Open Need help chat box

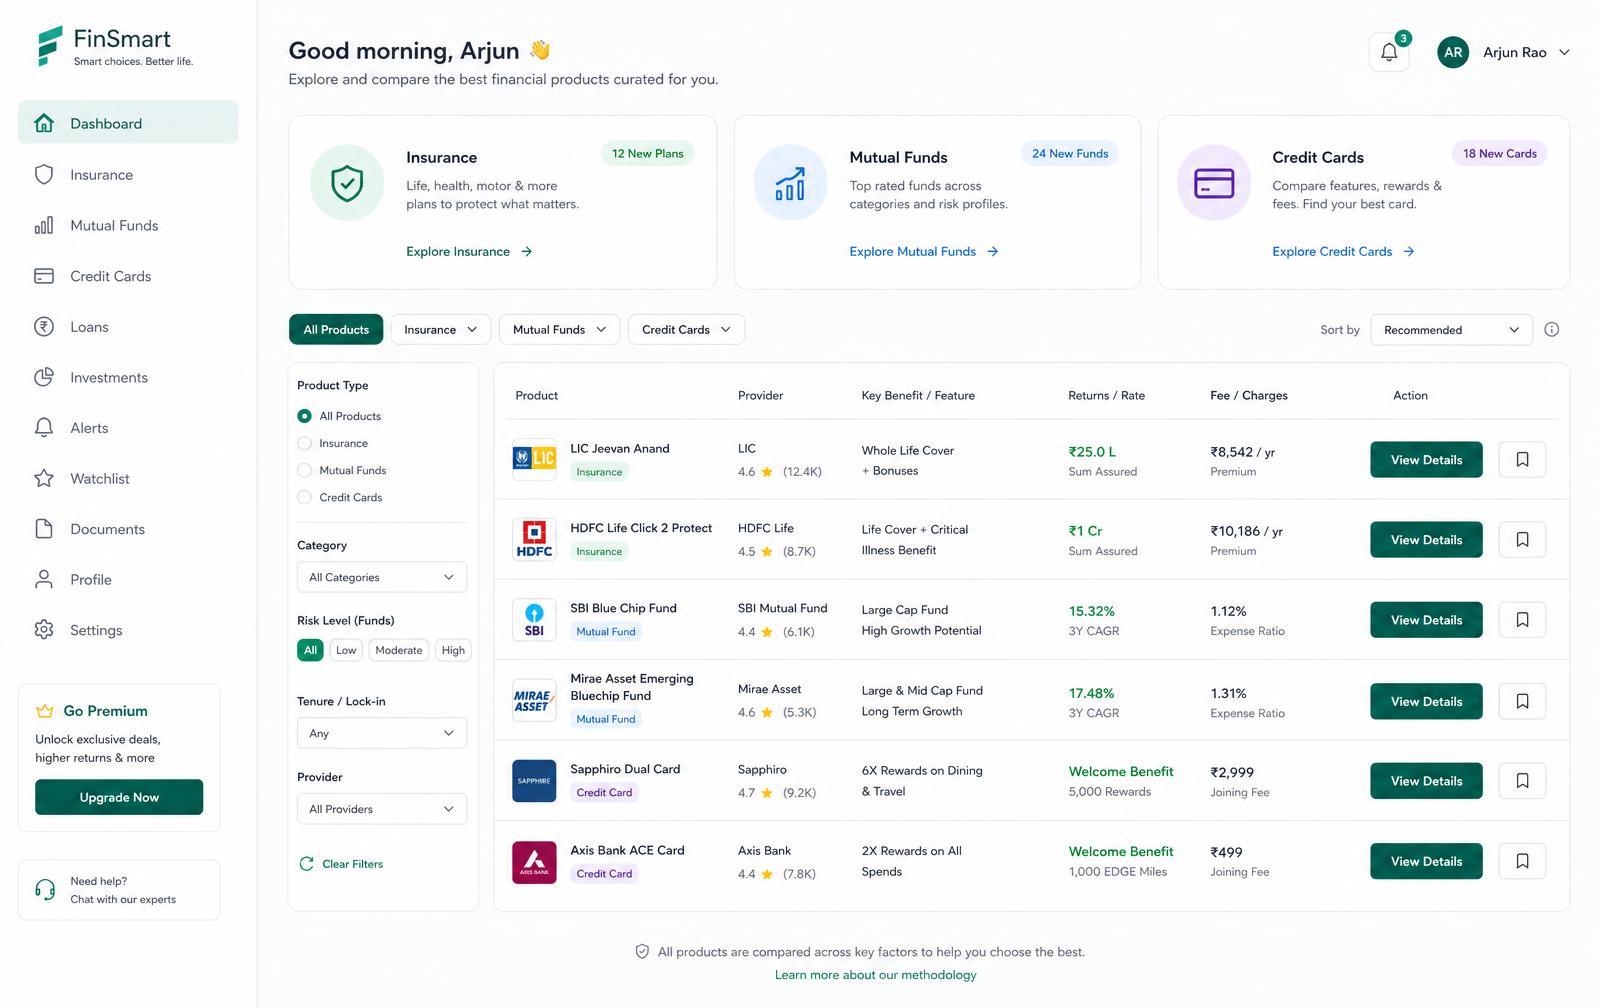tap(119, 890)
